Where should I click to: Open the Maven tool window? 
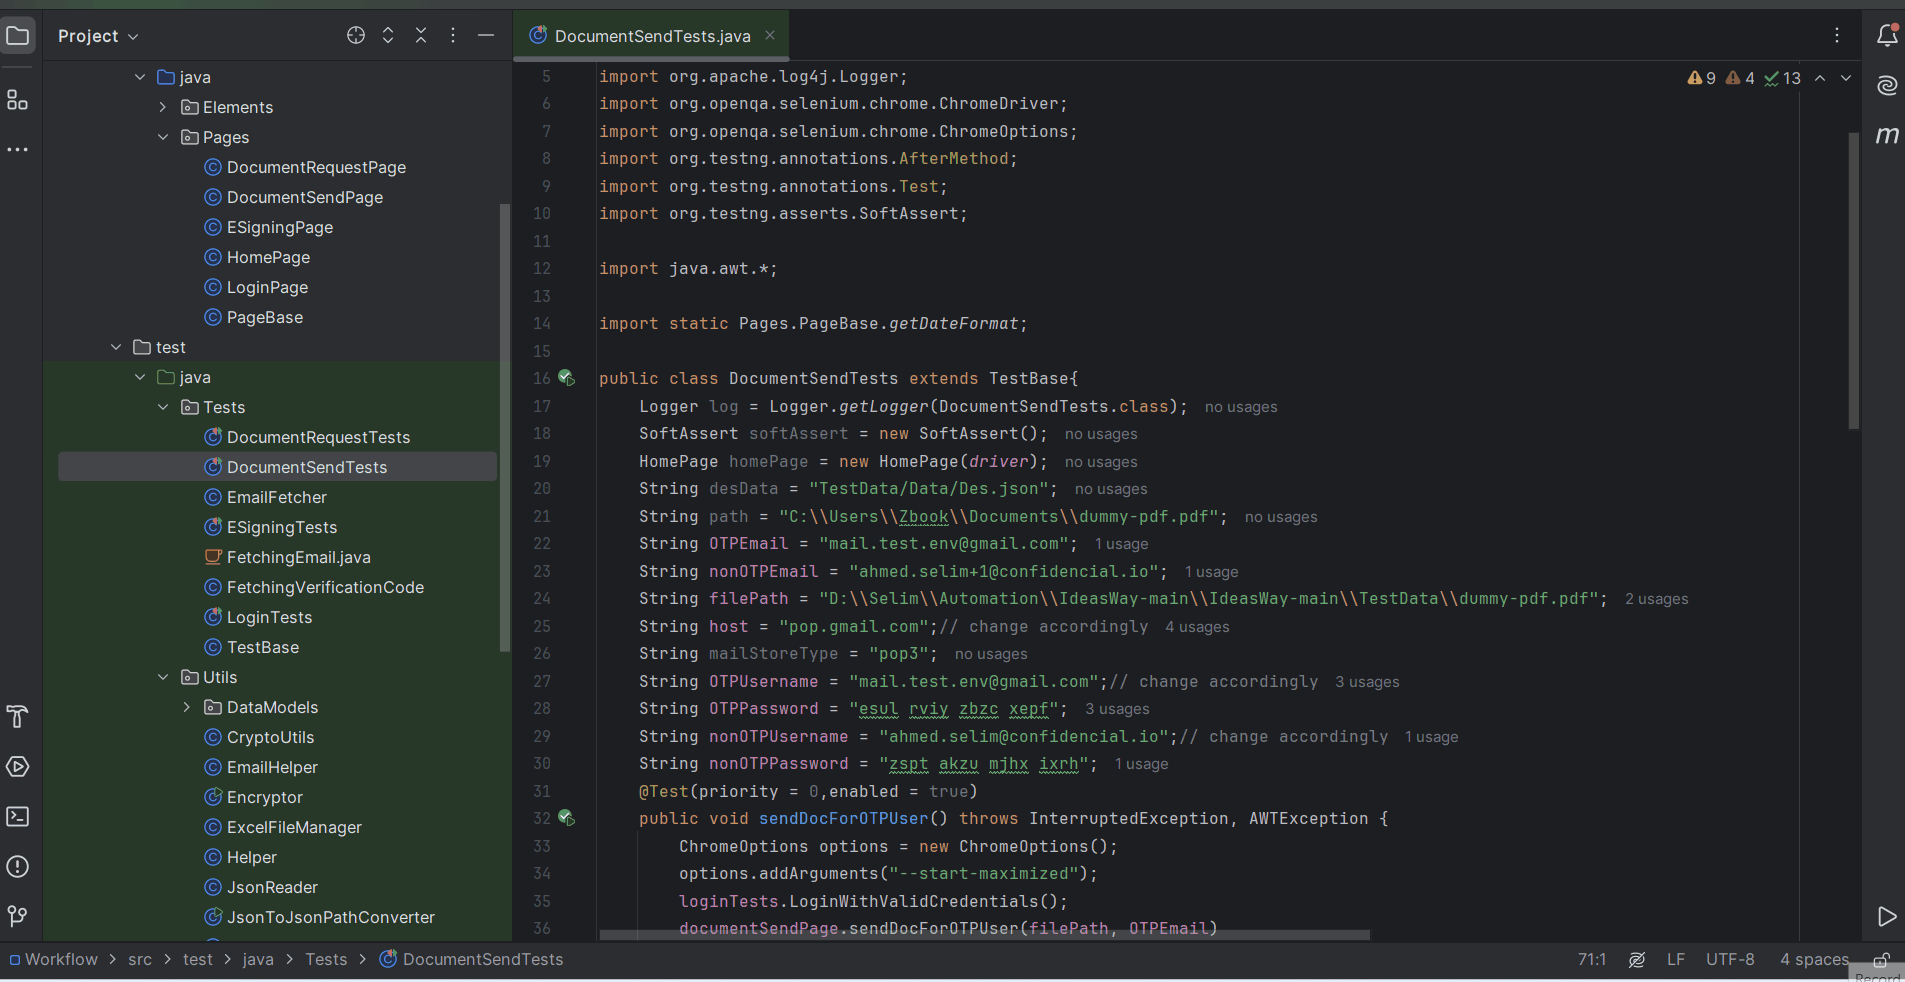pos(1887,135)
